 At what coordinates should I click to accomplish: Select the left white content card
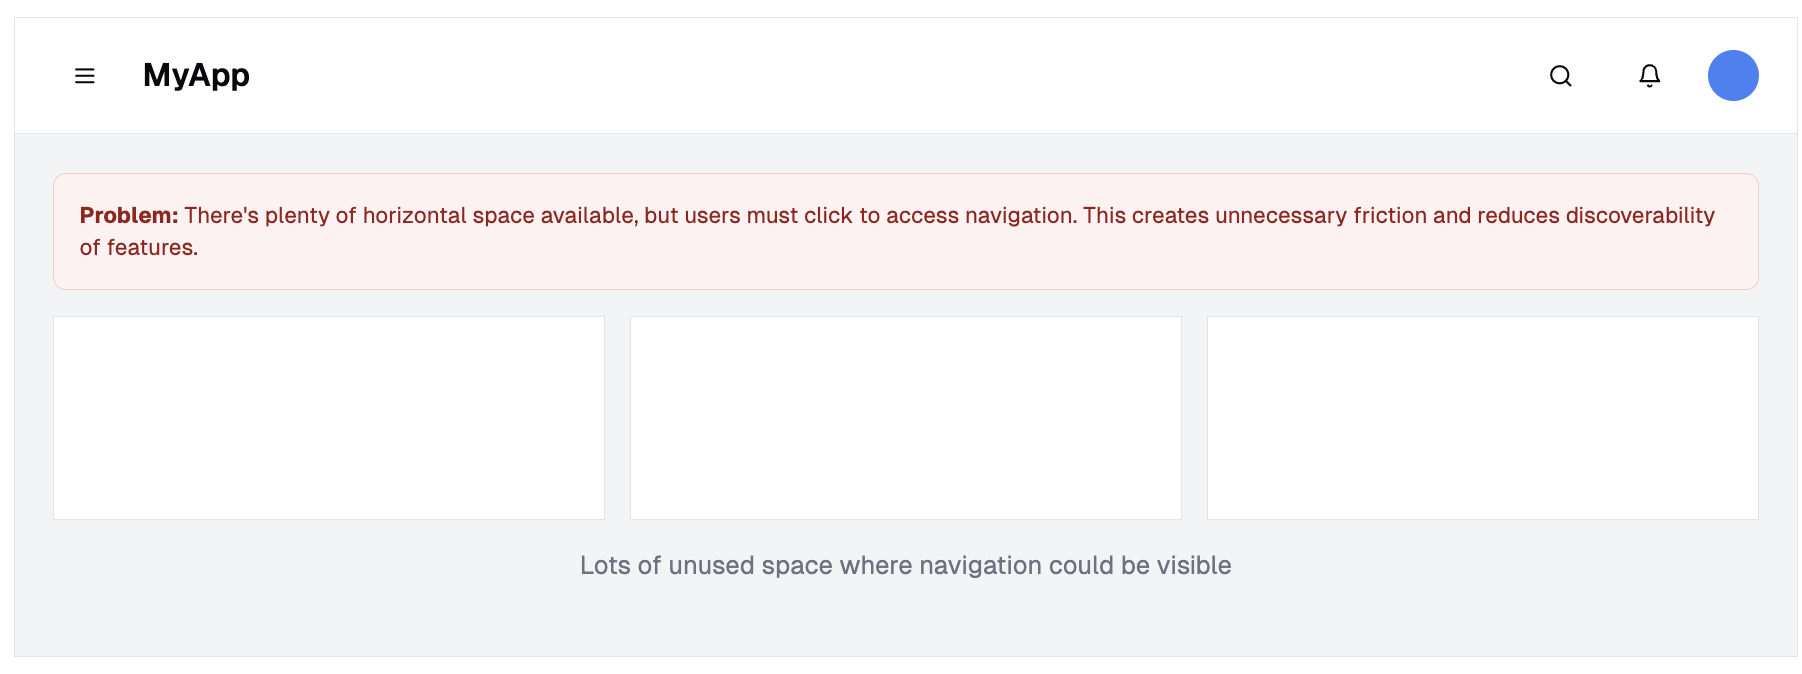coord(329,418)
